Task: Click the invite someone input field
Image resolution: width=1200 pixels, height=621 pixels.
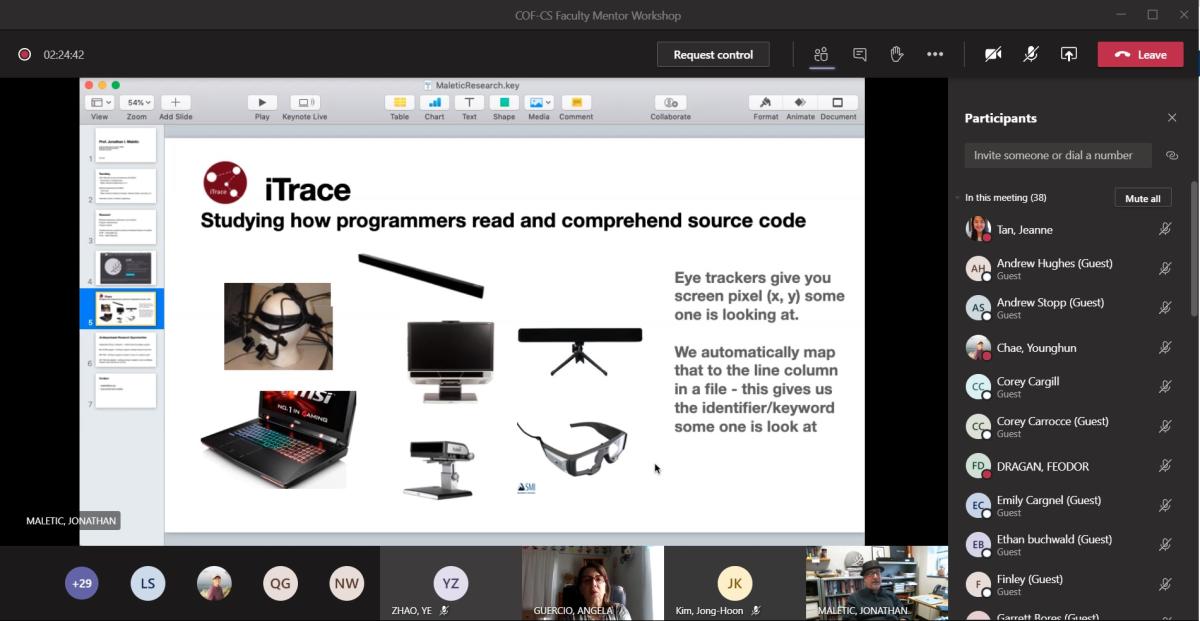Action: click(x=1057, y=155)
